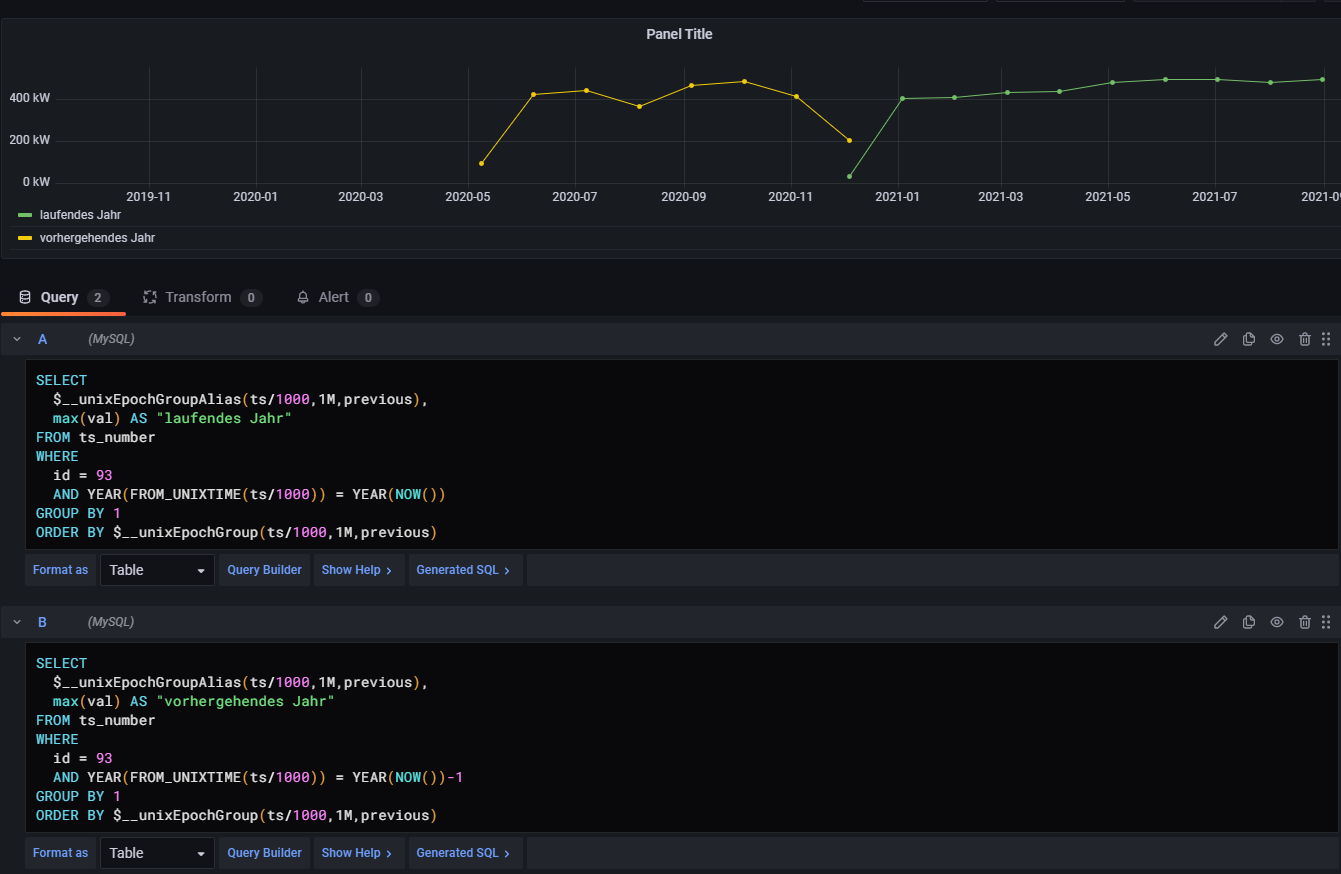Viewport: 1341px width, 874px height.
Task: Remove query B using the trash icon
Action: [x=1304, y=622]
